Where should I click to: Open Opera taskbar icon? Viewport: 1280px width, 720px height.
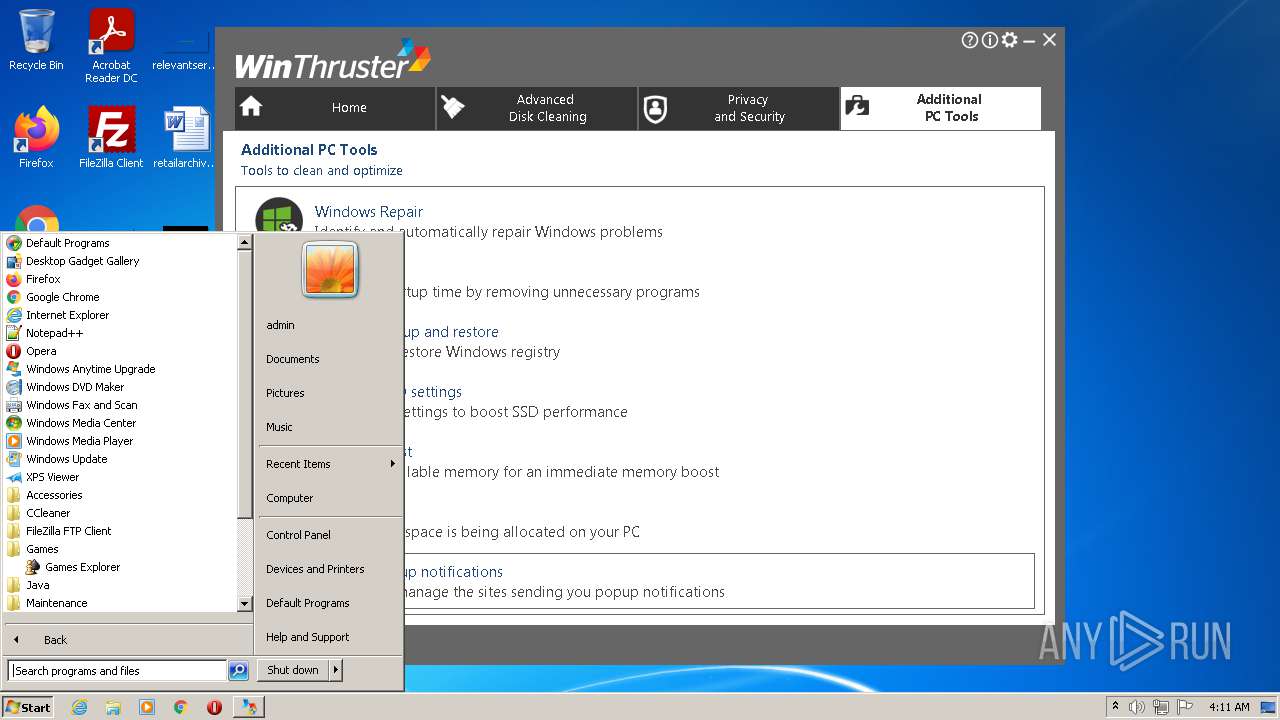click(x=214, y=707)
